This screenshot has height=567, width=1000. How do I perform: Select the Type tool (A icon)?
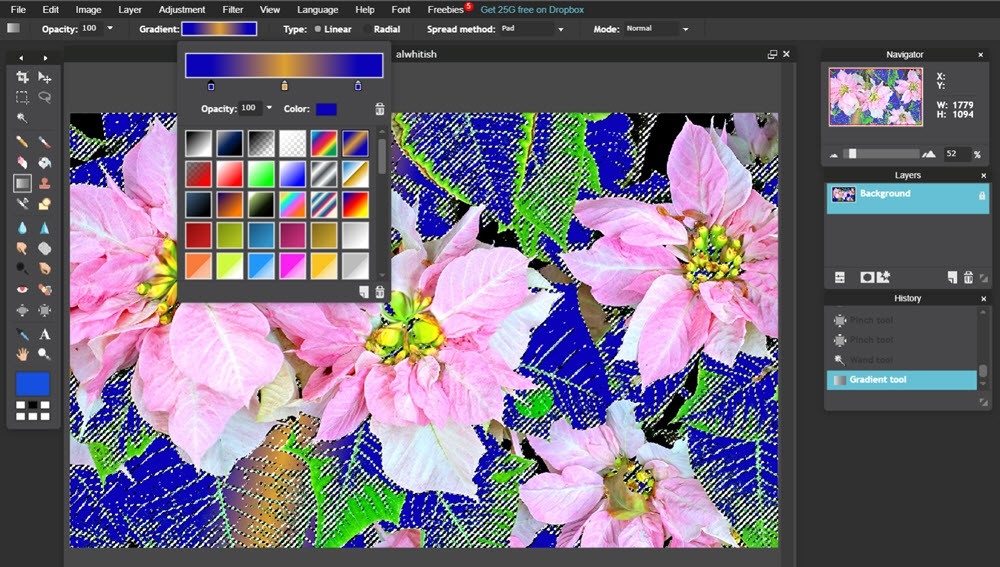click(45, 334)
